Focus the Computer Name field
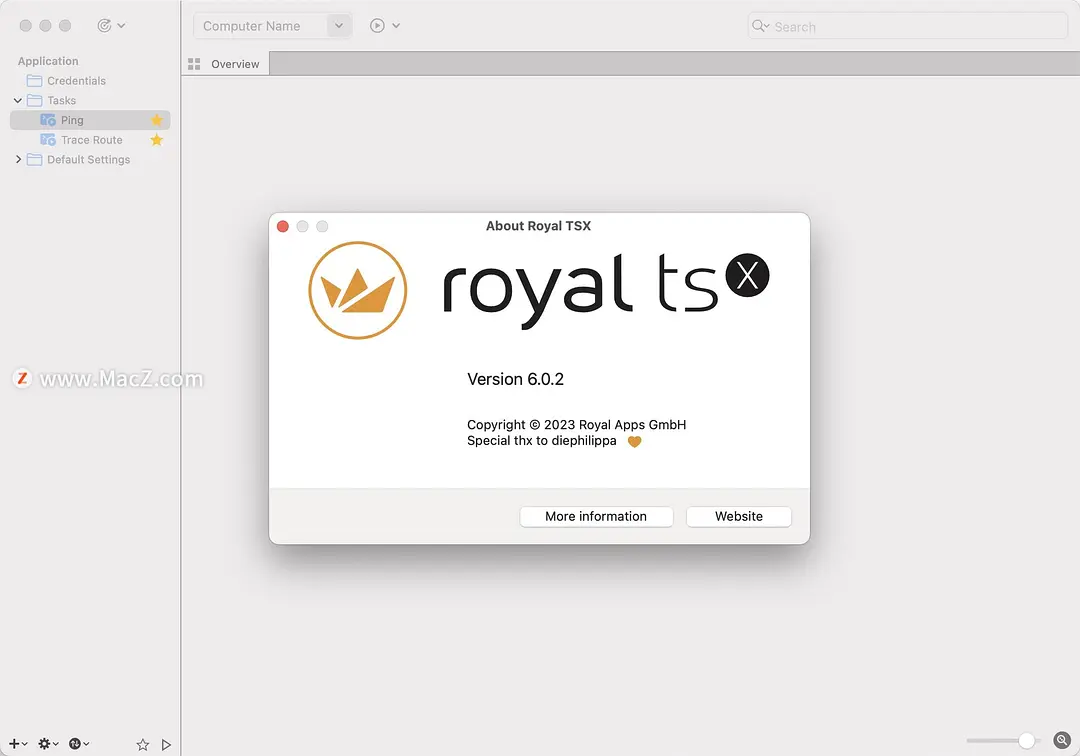 260,26
